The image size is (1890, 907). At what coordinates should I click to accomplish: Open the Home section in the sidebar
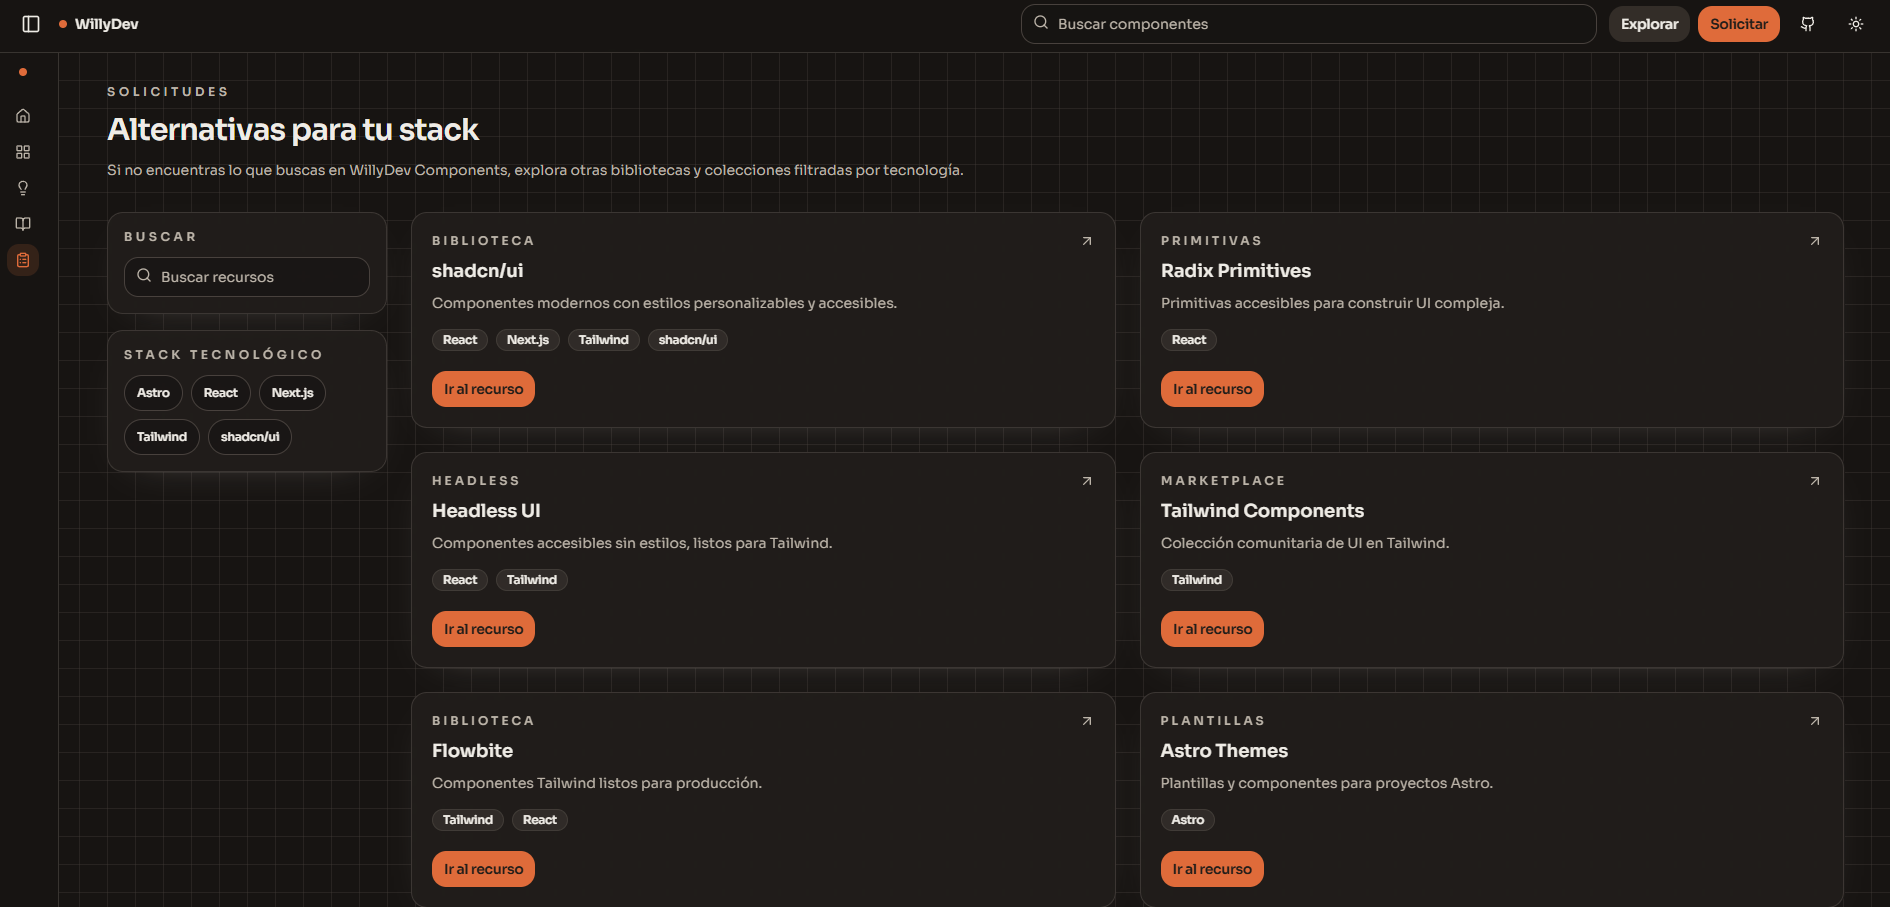coord(22,116)
